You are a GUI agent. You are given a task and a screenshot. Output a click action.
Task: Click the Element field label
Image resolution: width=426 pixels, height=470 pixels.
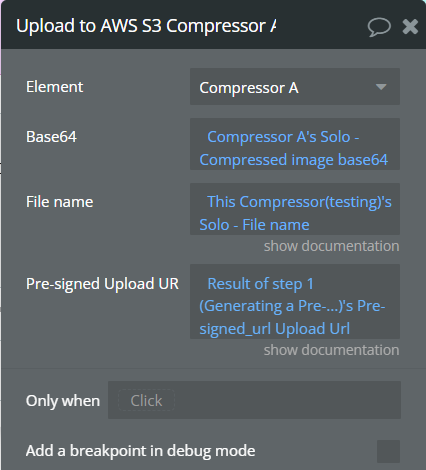coord(55,87)
